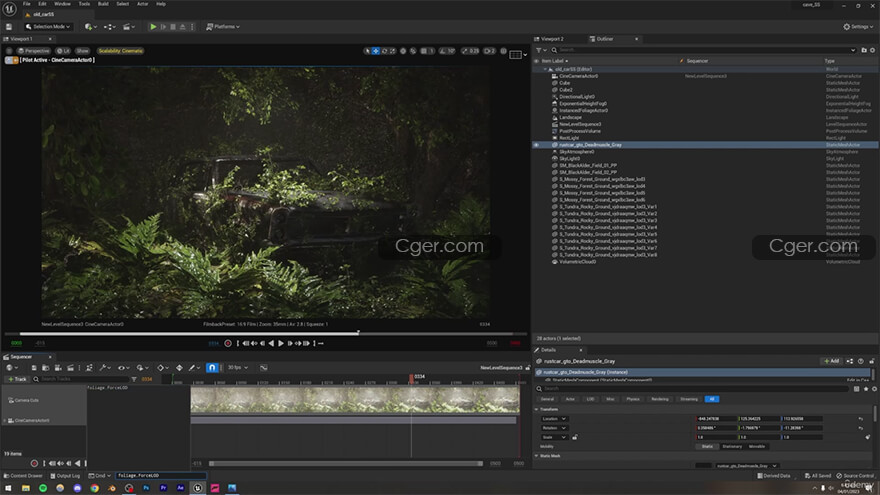Select the translate gizmo tool in viewport
The width and height of the screenshot is (880, 495).
click(x=375, y=51)
